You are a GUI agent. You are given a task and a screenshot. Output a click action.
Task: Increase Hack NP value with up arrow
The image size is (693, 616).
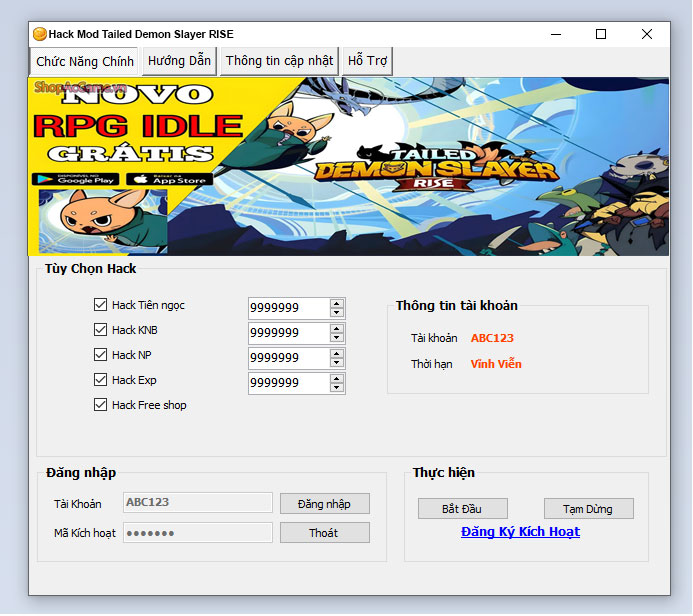[x=337, y=354]
